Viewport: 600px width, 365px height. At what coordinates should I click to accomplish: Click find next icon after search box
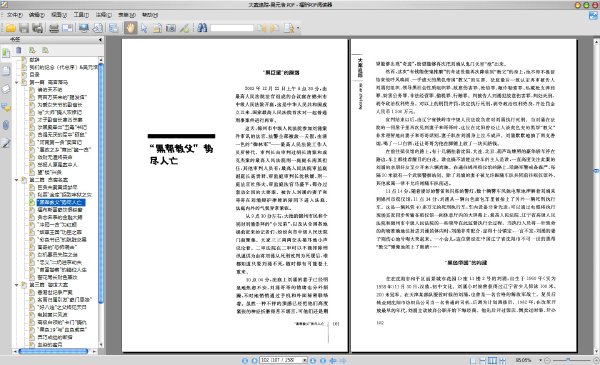coord(274,28)
